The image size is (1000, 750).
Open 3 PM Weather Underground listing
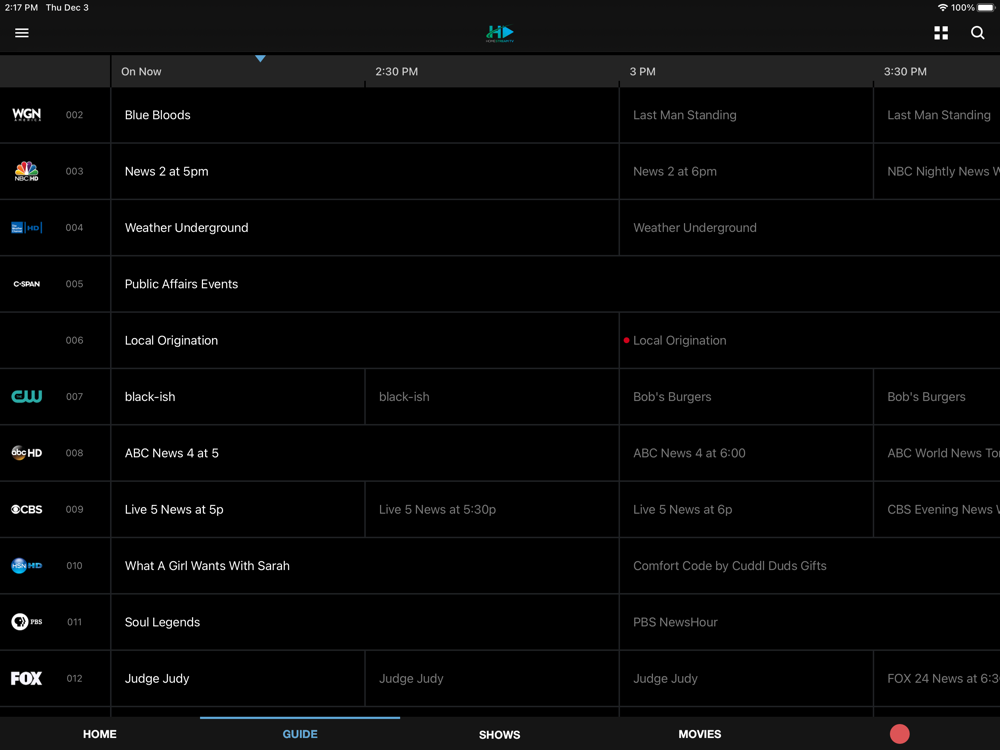810,228
